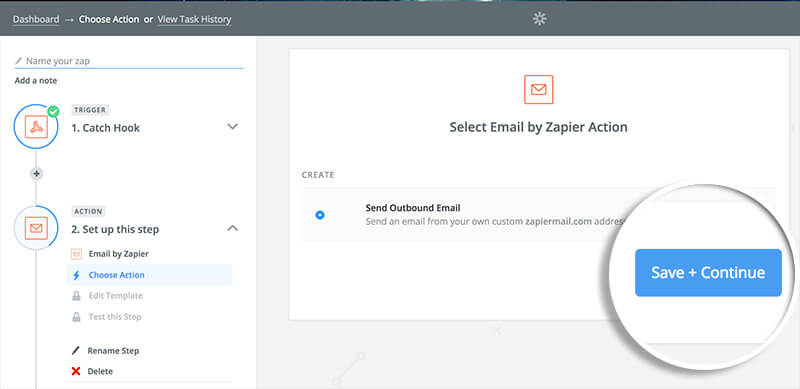Click the small Email by Zapier app icon
The image size is (800, 389).
pos(76,254)
